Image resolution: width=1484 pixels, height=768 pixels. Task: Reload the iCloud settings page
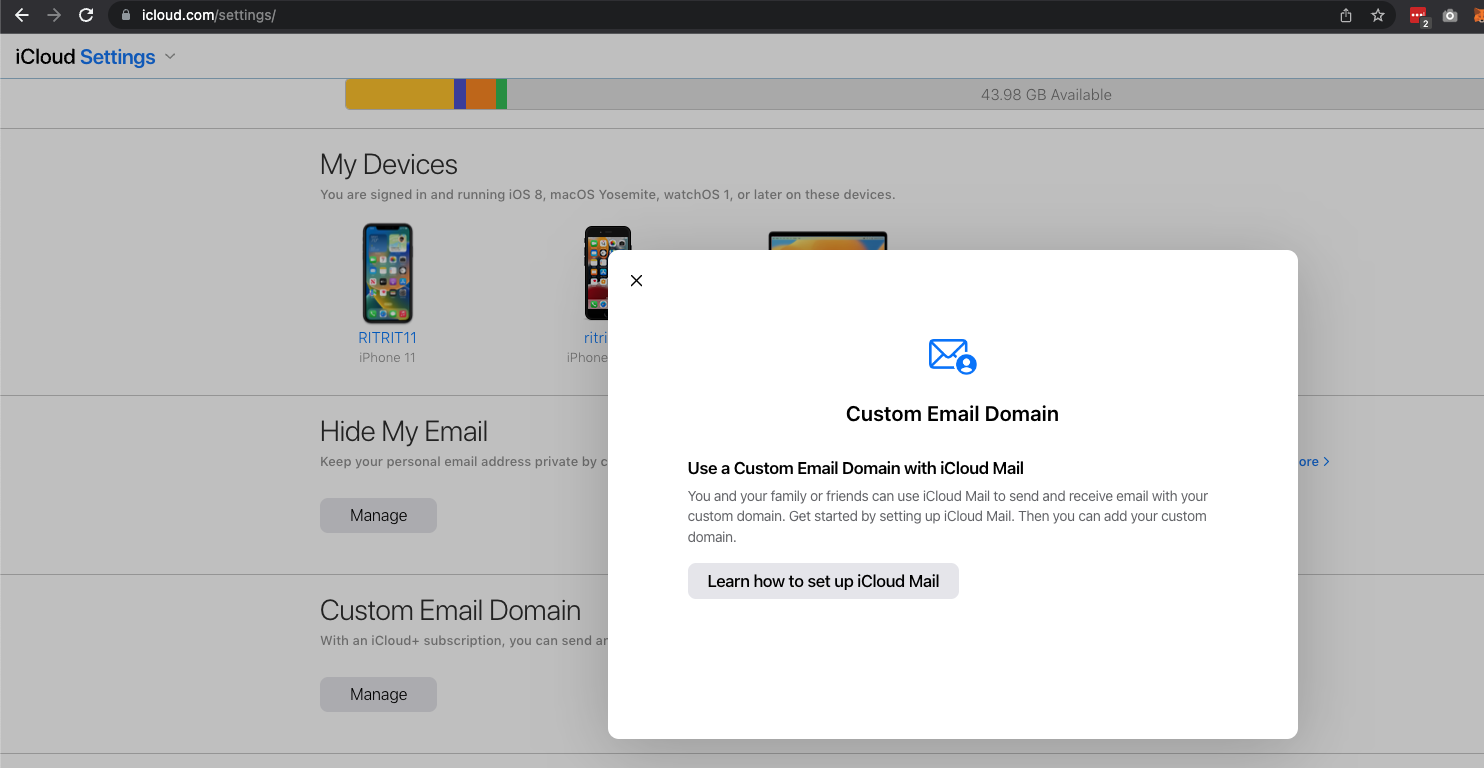[x=86, y=15]
